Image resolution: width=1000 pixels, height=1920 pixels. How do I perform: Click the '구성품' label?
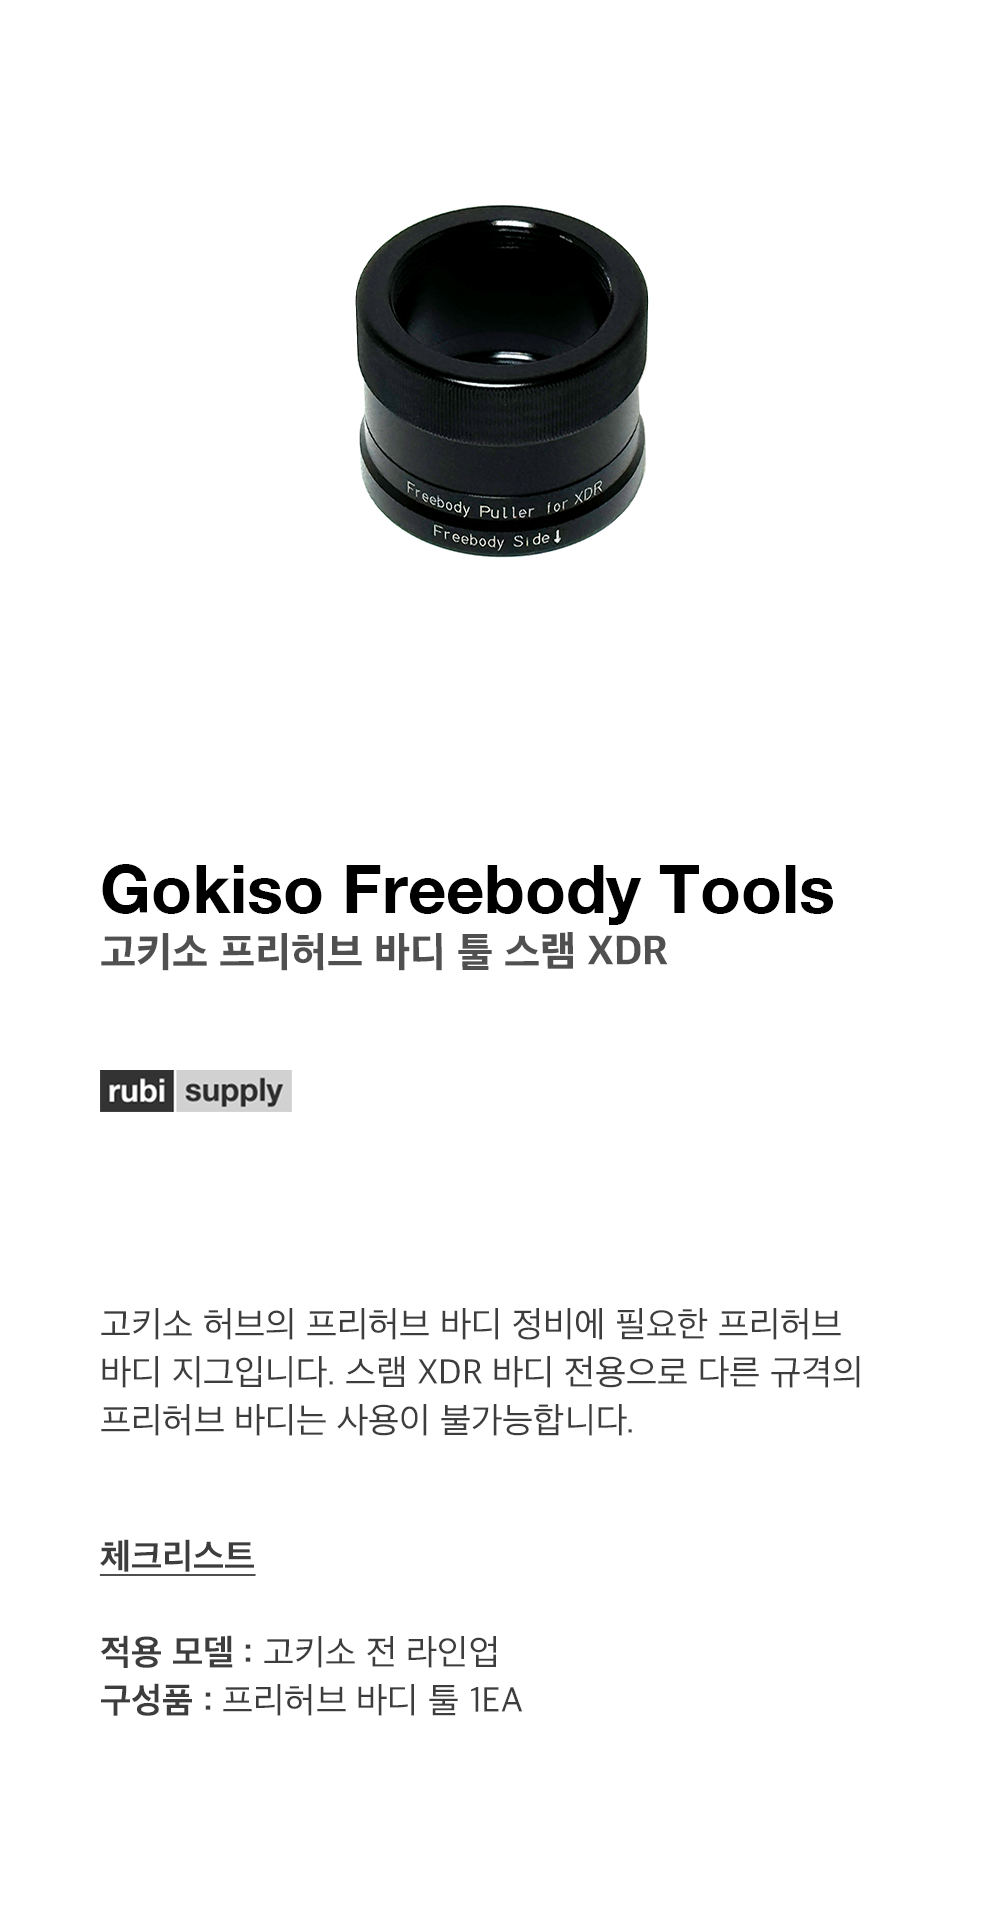click(x=146, y=1699)
